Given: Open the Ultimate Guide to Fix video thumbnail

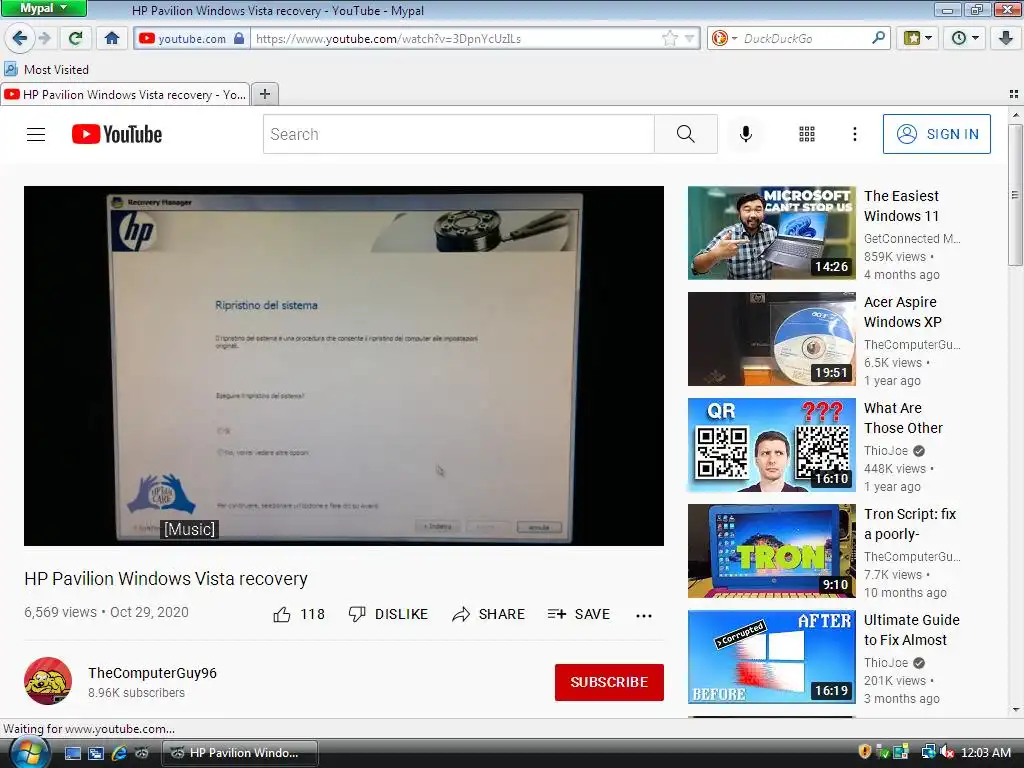Looking at the screenshot, I should 771,656.
